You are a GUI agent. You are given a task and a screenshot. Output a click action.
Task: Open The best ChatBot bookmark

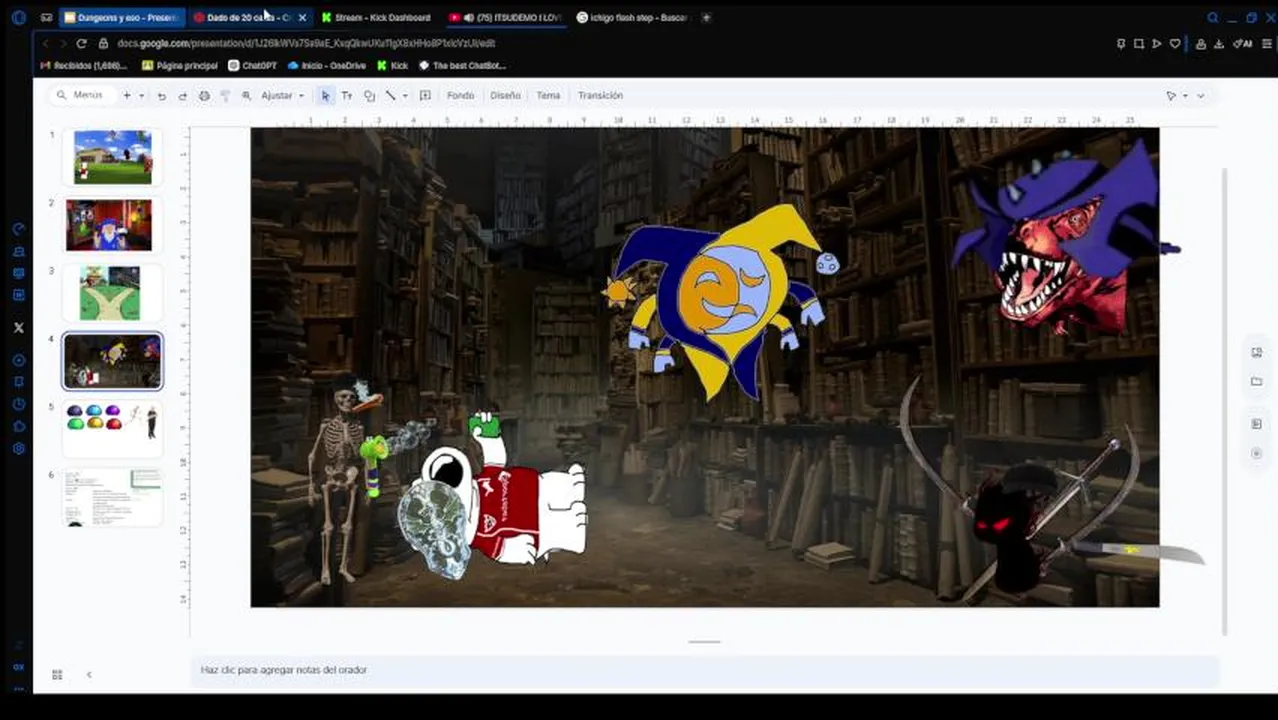click(462, 66)
